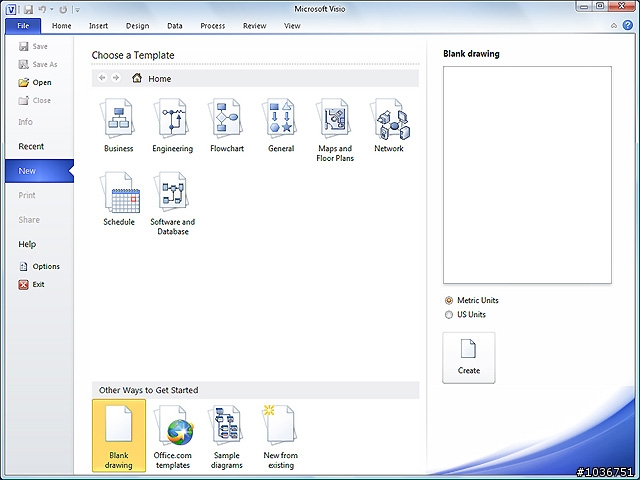Open the Business template category

(x=118, y=126)
